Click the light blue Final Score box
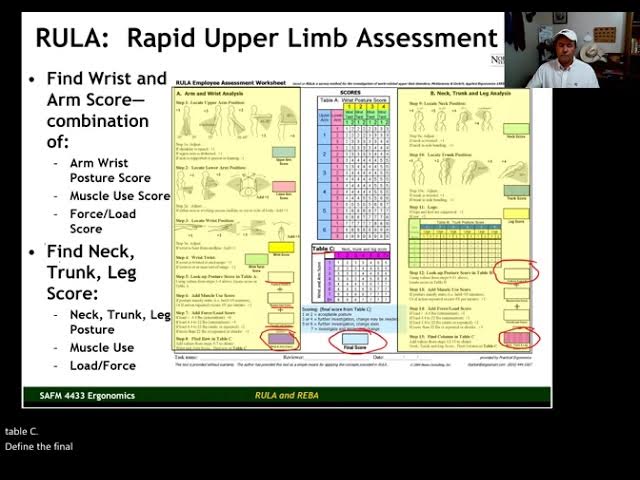The height and width of the screenshot is (480, 640). click(x=355, y=339)
